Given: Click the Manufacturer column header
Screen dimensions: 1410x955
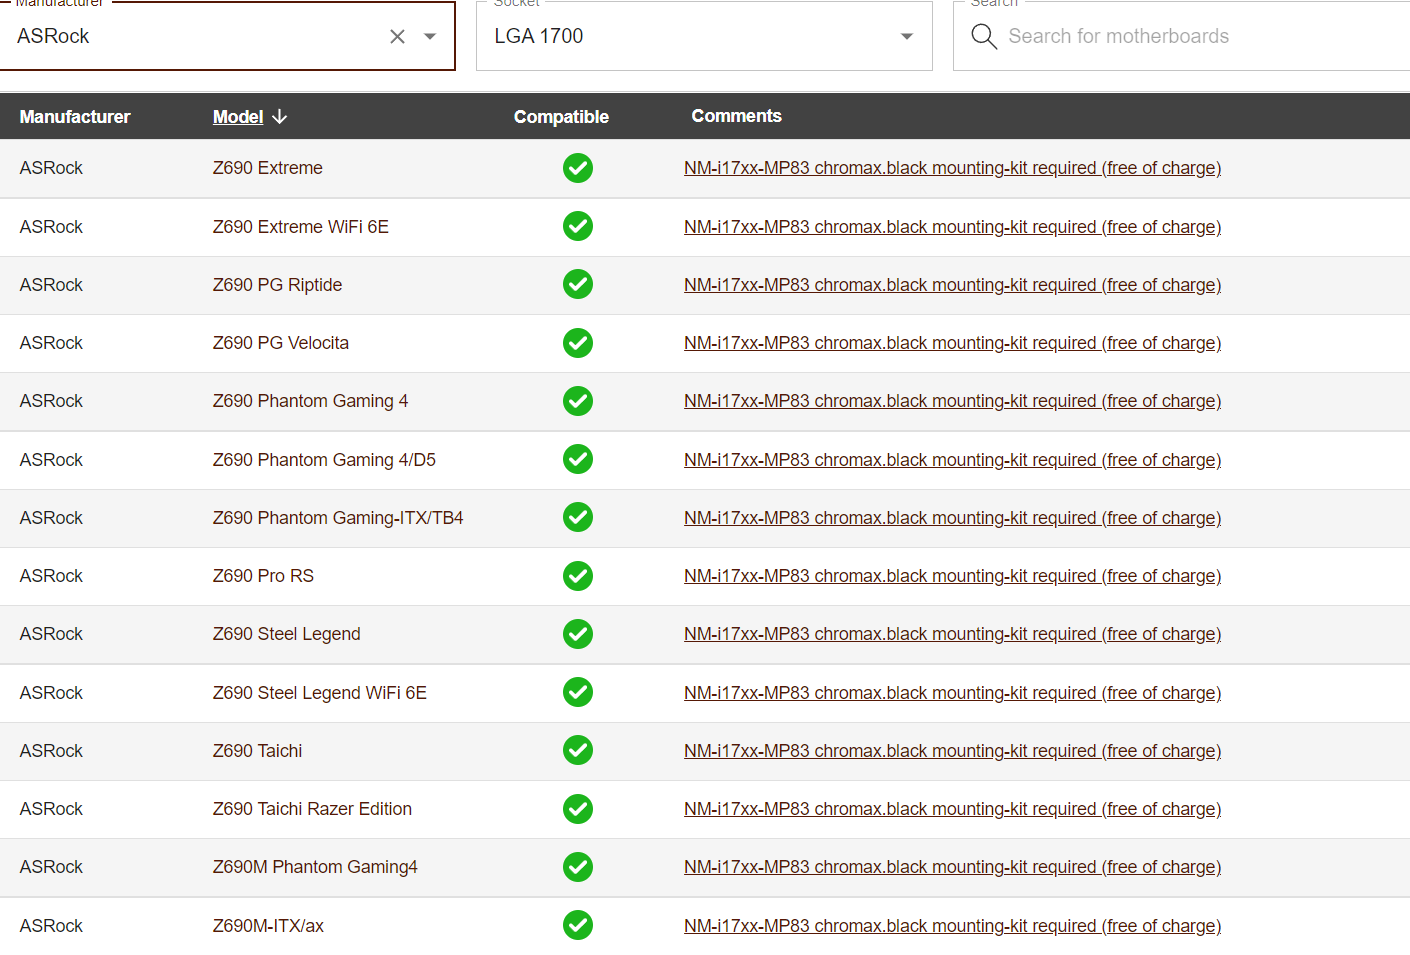Looking at the screenshot, I should pyautogui.click(x=75, y=117).
